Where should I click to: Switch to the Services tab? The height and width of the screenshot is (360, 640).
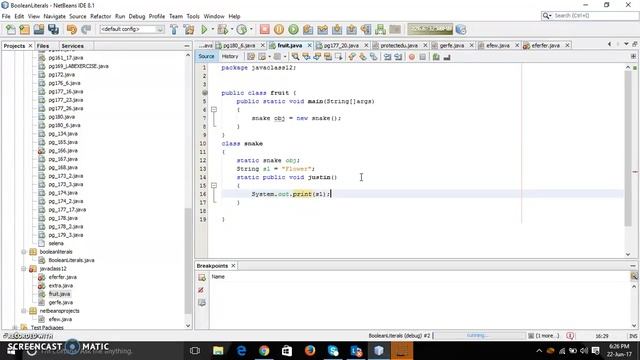click(72, 46)
